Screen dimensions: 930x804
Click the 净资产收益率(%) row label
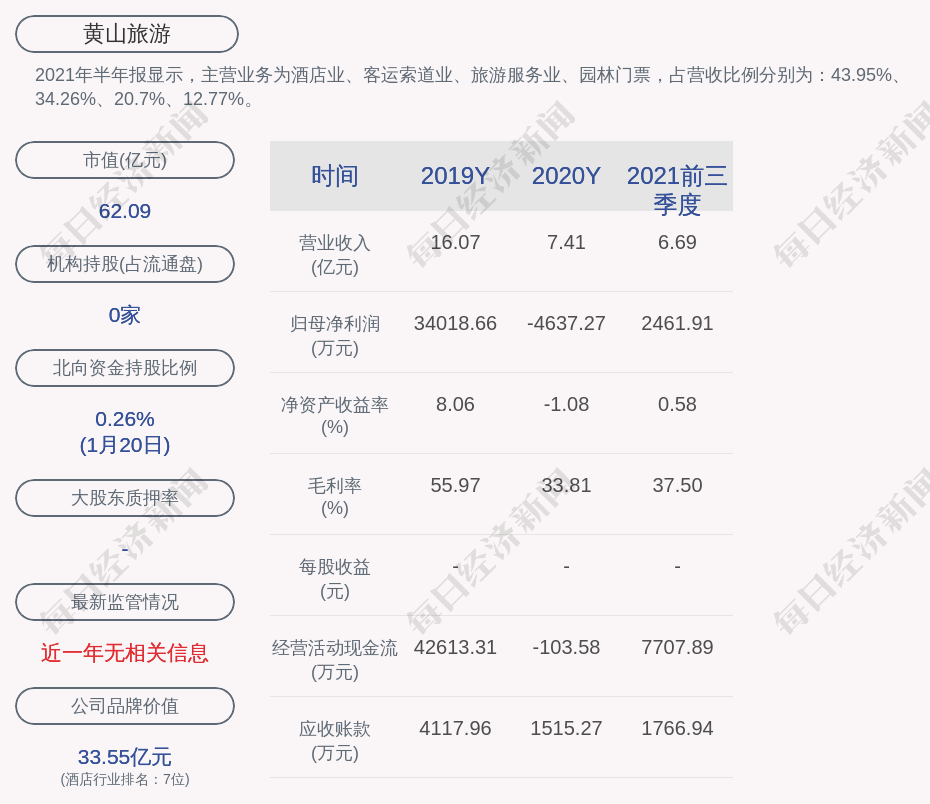coord(335,416)
